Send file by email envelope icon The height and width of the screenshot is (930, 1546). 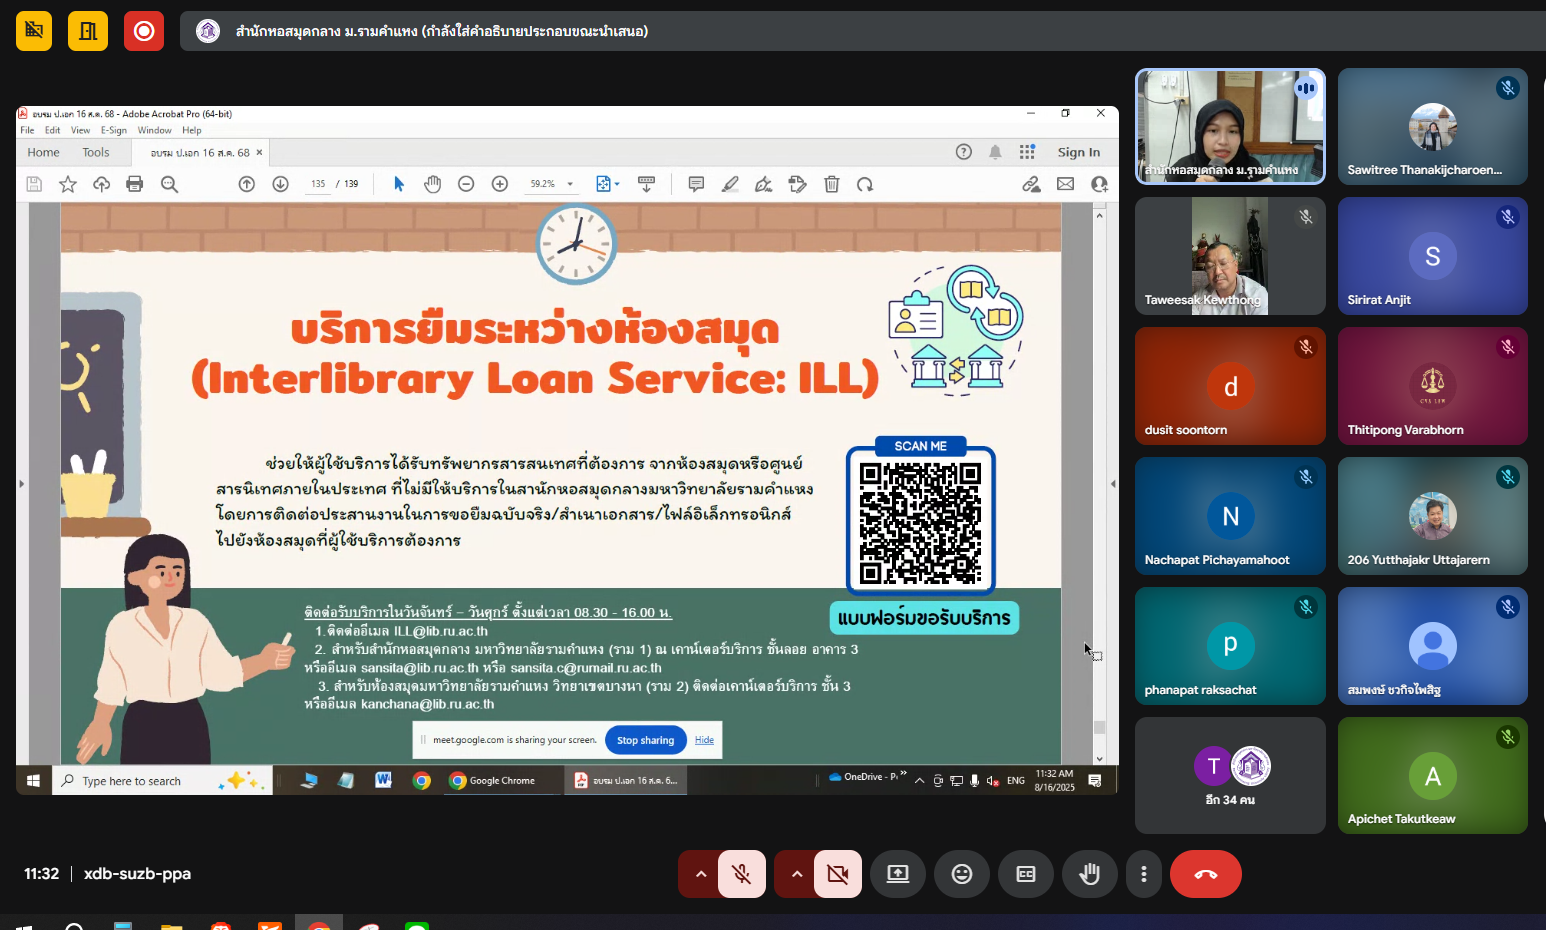(1065, 184)
